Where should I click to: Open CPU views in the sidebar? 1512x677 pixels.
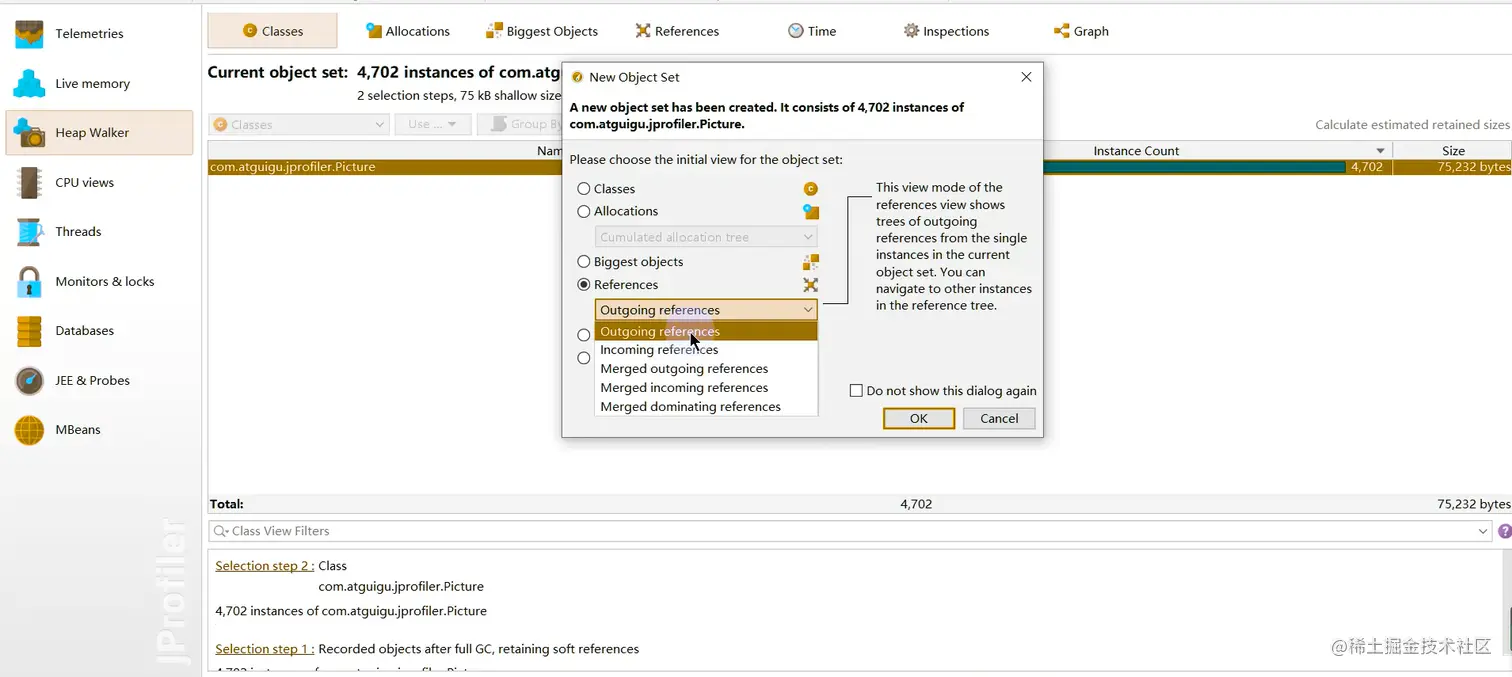click(98, 183)
